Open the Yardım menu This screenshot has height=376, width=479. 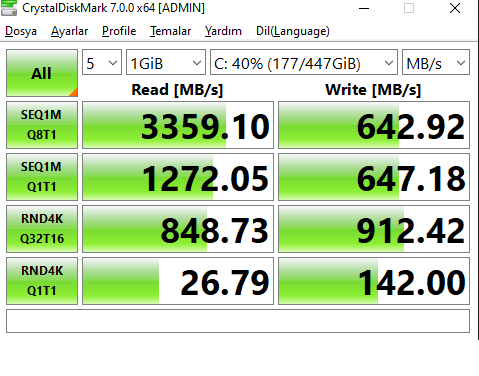(223, 31)
